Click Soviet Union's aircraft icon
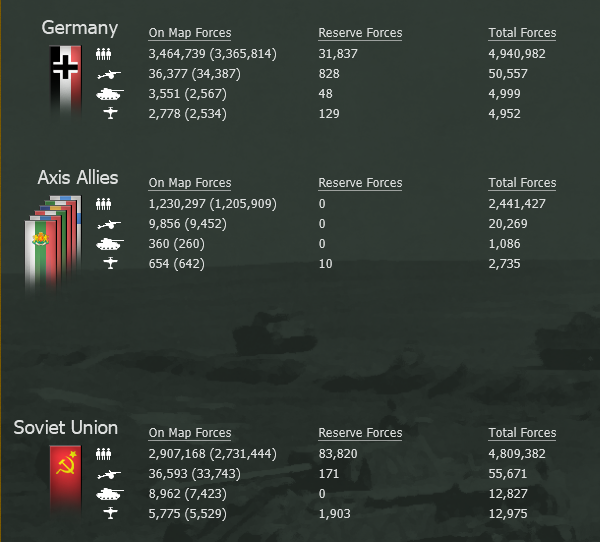Viewport: 600px width, 542px height. 110,513
